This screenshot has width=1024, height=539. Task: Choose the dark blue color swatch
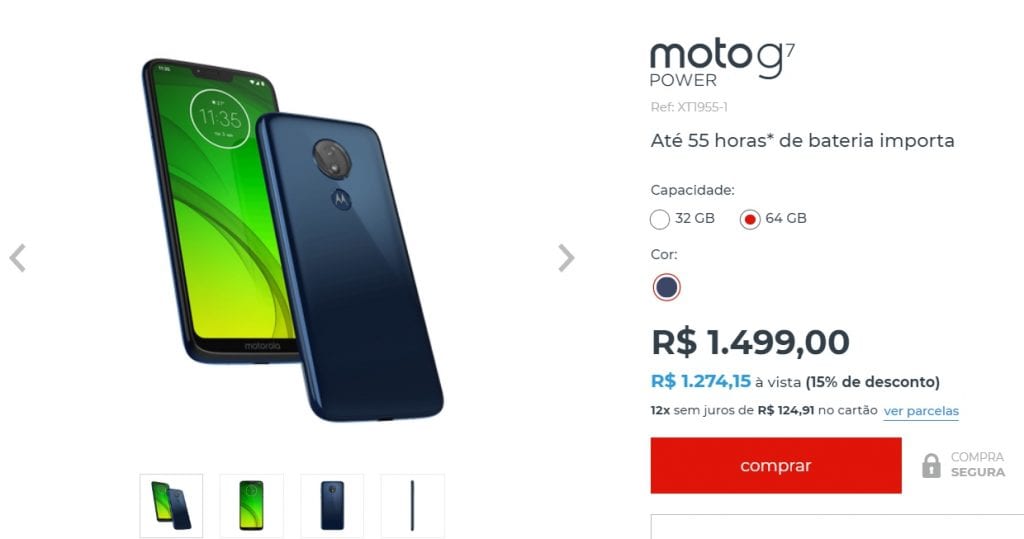tap(666, 287)
